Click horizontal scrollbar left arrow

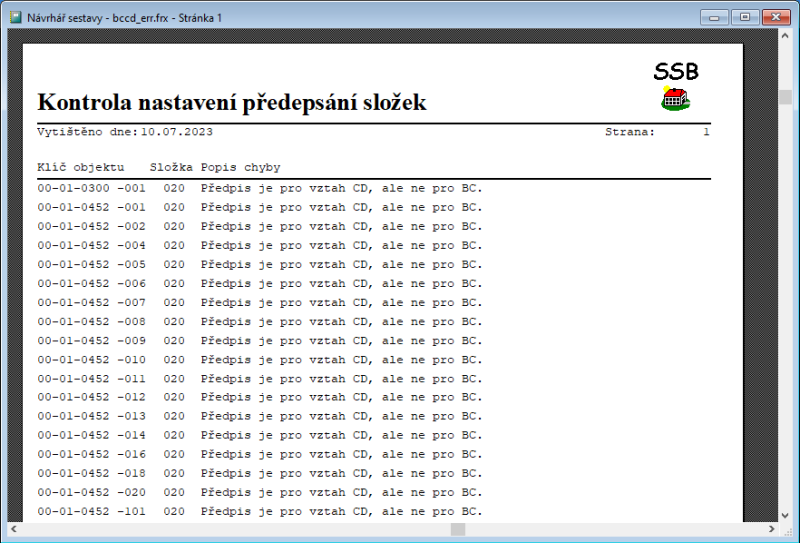14,529
